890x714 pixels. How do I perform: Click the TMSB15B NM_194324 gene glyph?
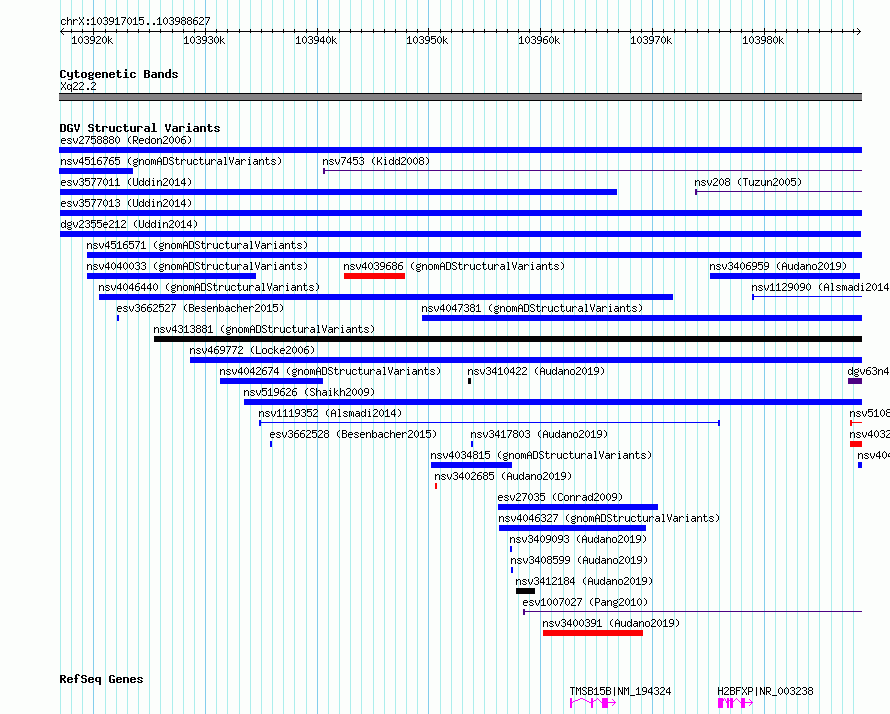pyautogui.click(x=593, y=703)
